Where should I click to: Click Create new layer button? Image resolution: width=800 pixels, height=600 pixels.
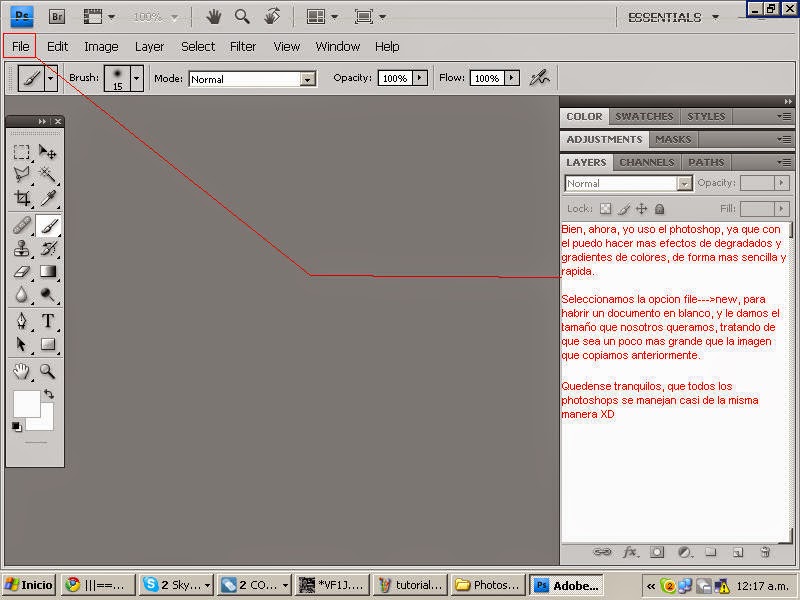(x=737, y=552)
